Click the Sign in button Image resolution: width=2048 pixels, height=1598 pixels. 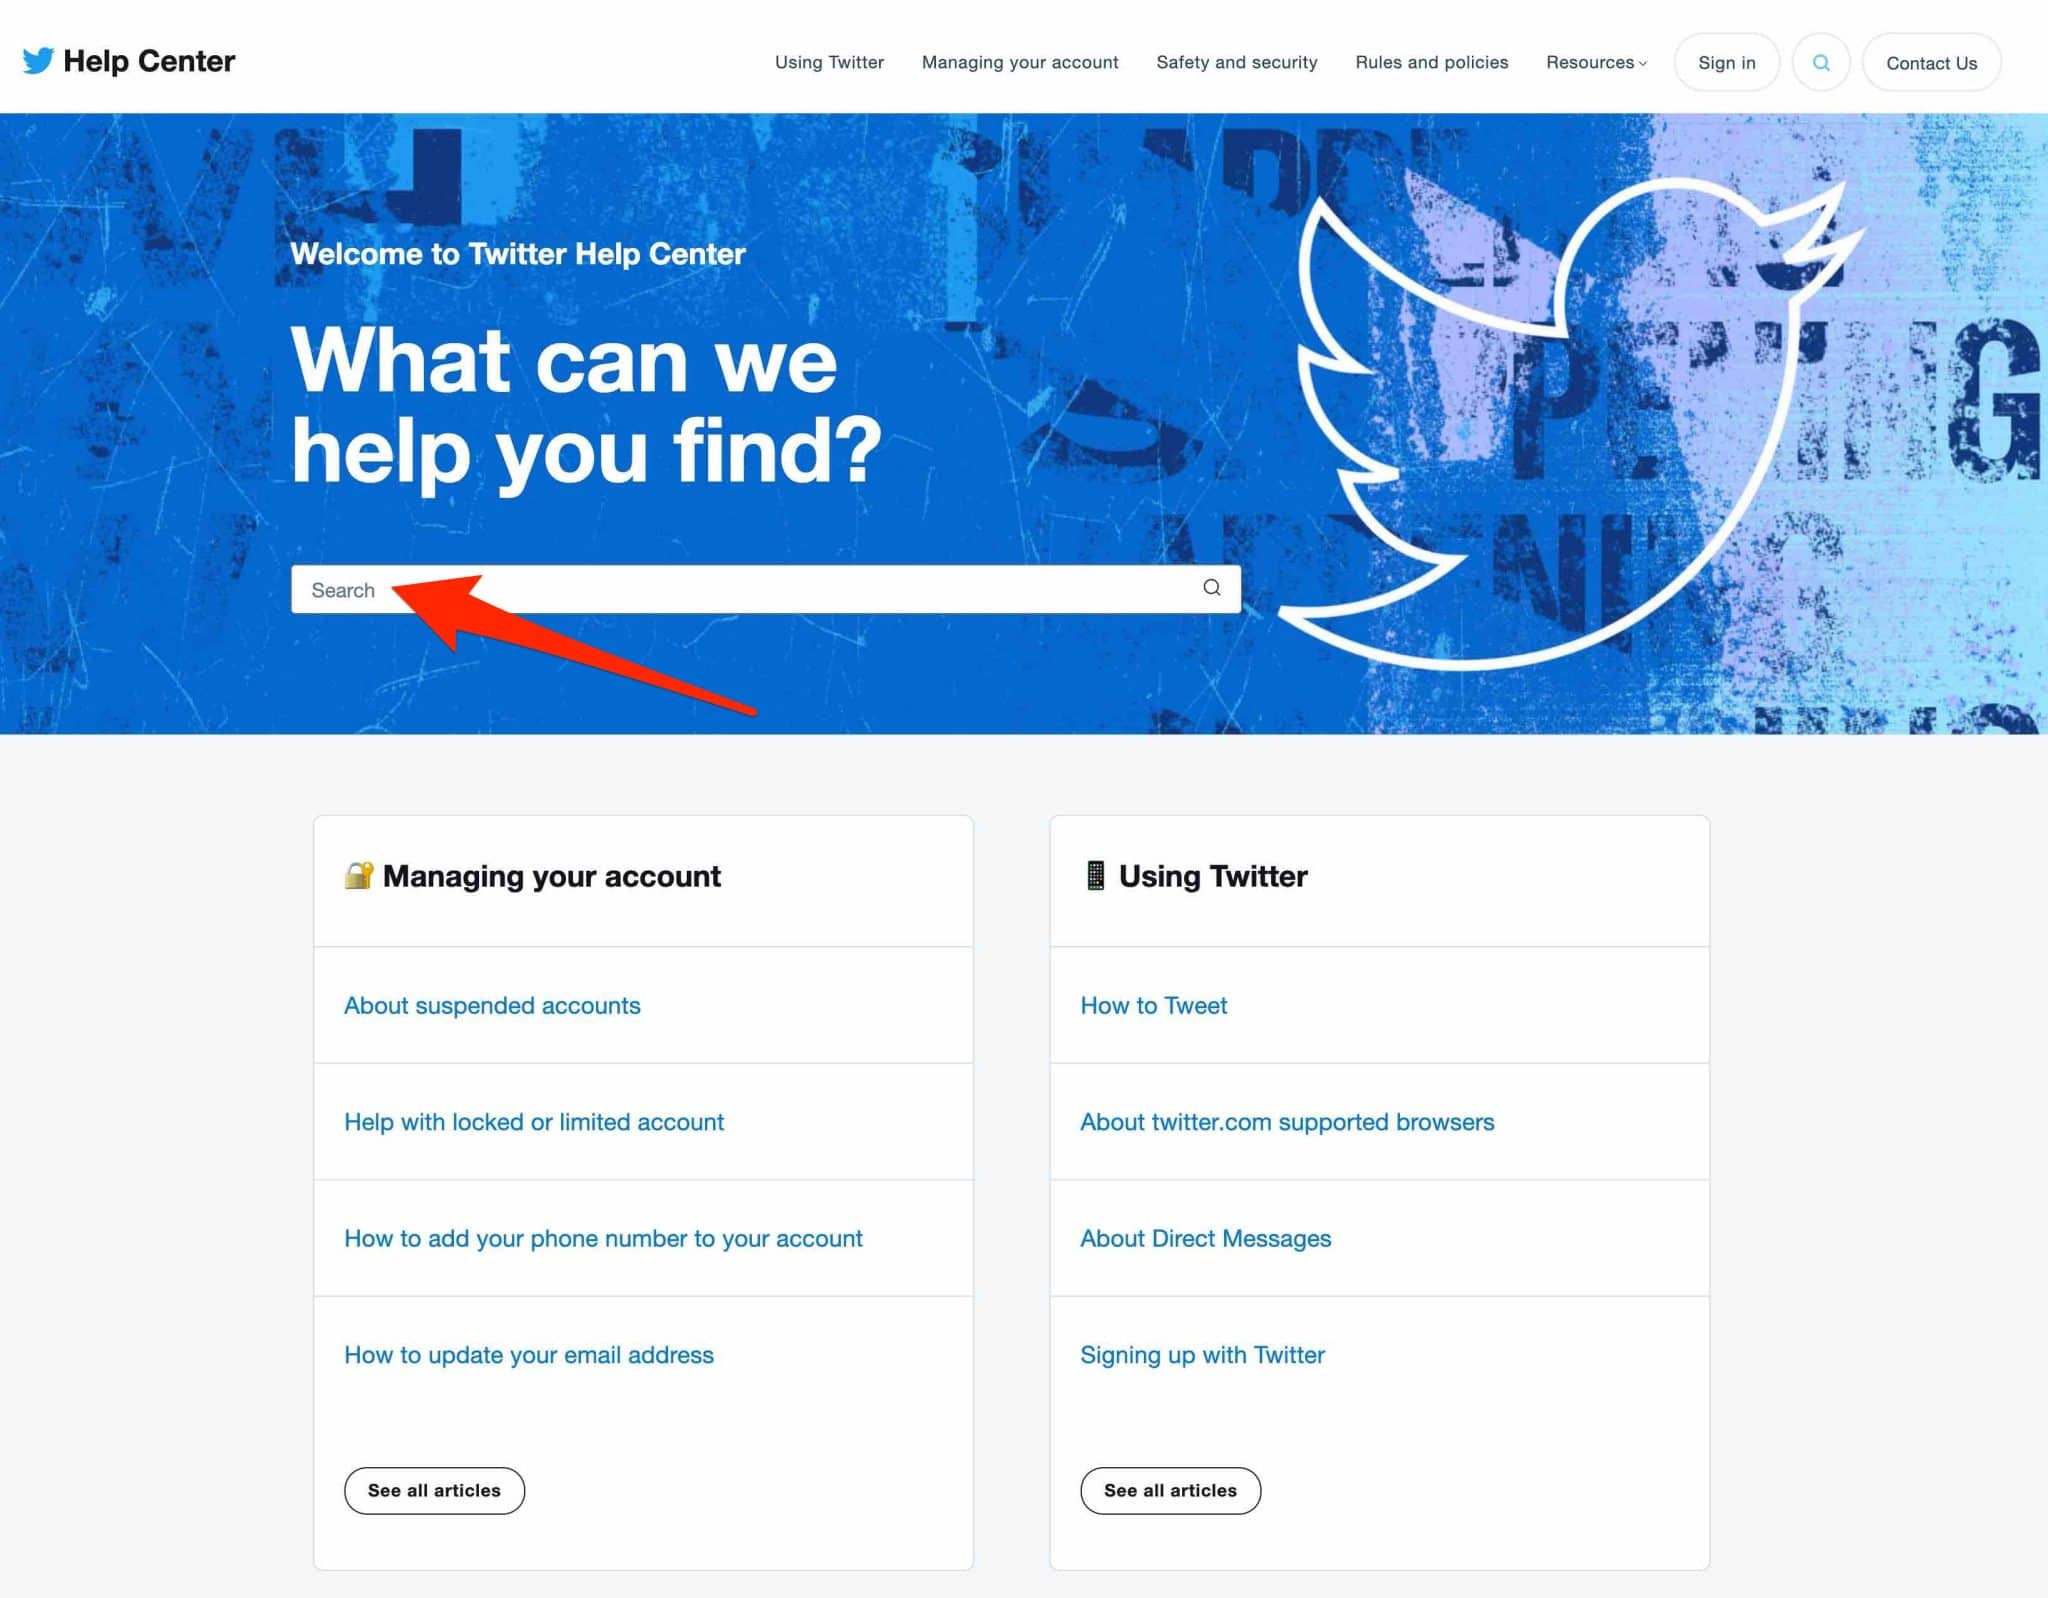1726,63
